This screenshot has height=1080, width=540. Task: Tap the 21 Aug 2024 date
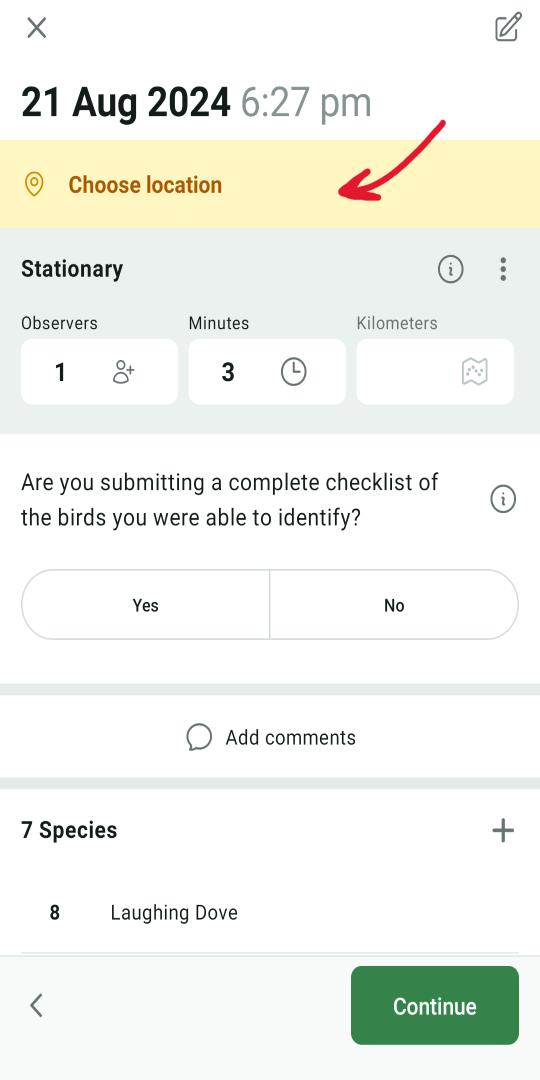[125, 103]
